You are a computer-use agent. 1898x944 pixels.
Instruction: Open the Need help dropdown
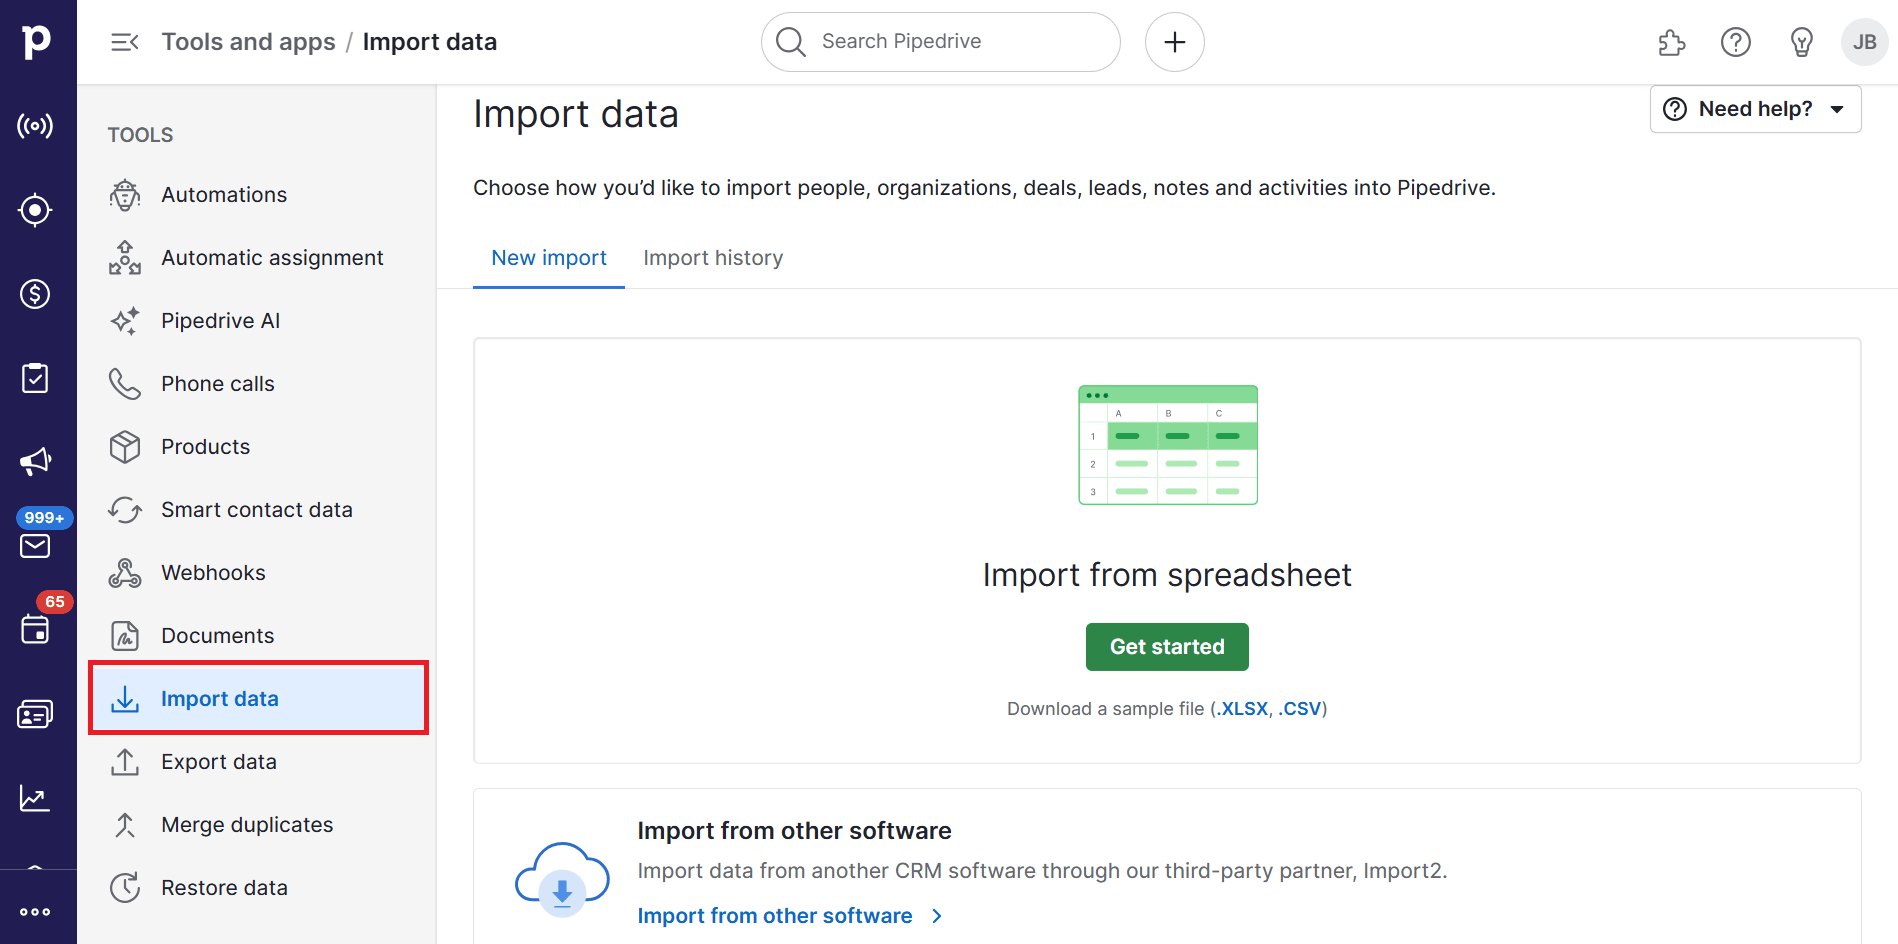click(1755, 109)
